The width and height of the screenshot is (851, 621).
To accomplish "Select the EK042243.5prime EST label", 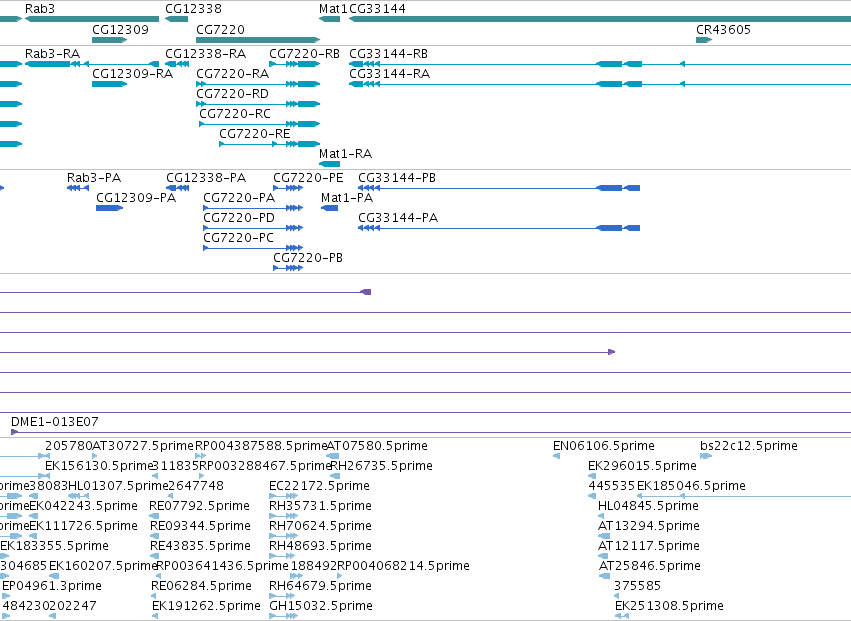I will tap(83, 506).
